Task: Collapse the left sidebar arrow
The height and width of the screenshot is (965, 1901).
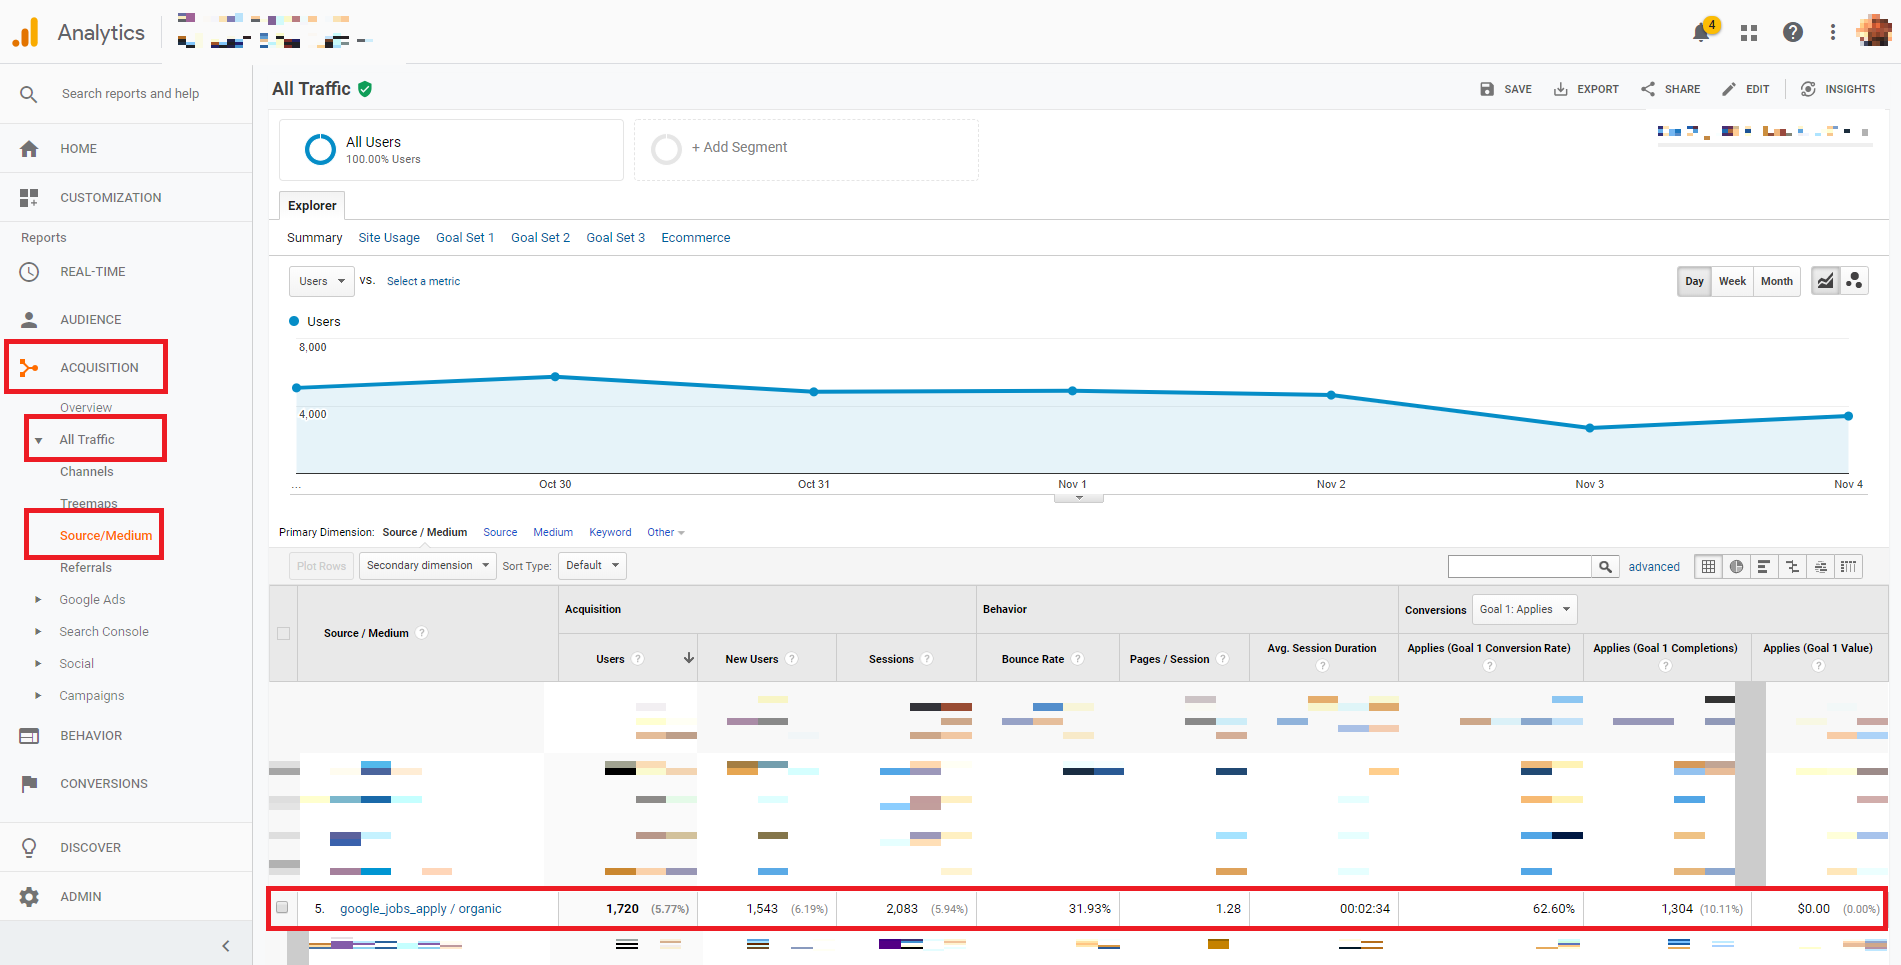Action: (x=226, y=946)
